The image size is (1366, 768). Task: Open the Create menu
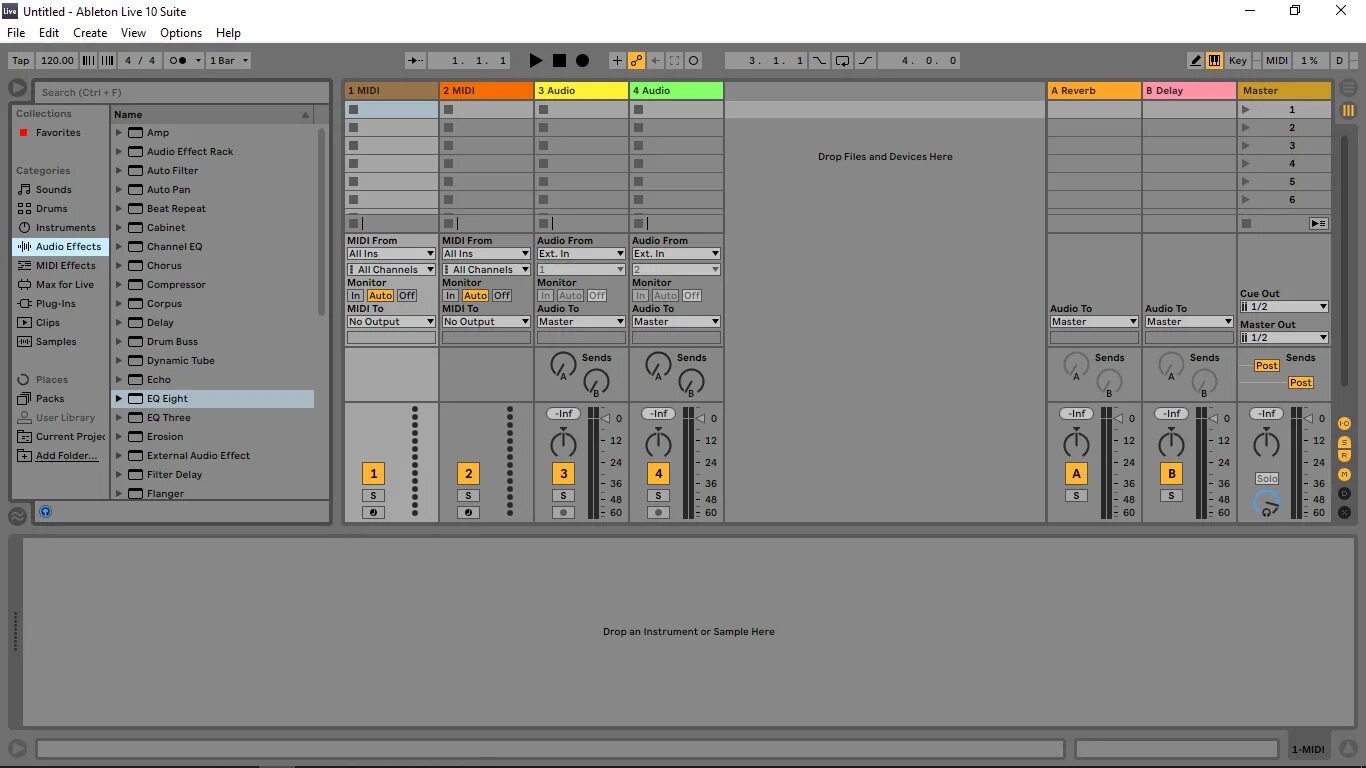pos(90,33)
